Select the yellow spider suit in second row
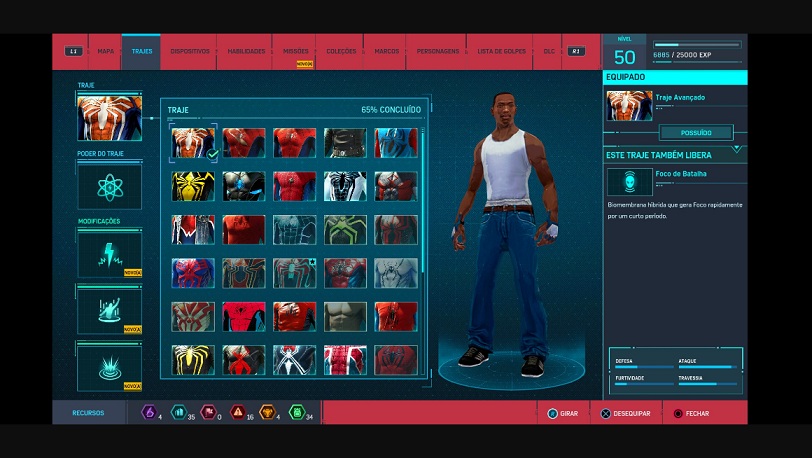 pyautogui.click(x=193, y=187)
